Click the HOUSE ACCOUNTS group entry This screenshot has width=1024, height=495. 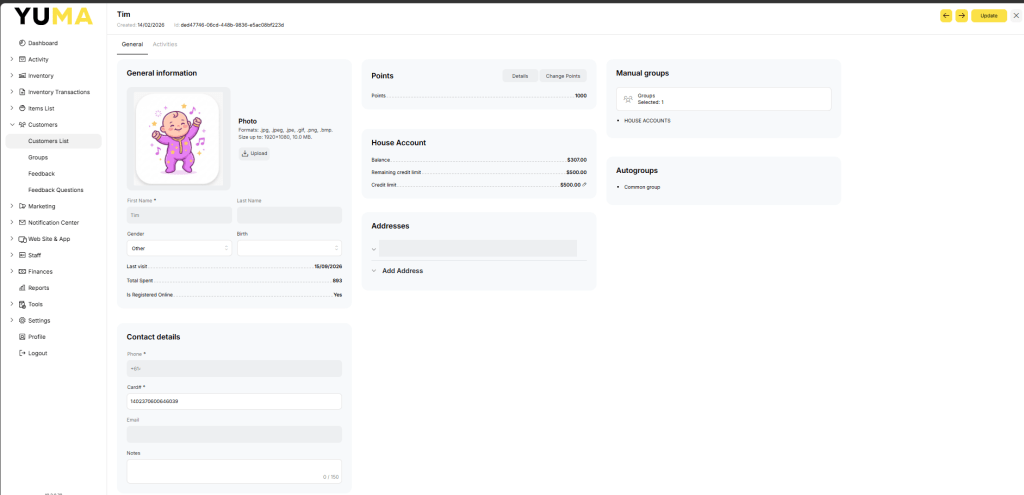coord(647,121)
